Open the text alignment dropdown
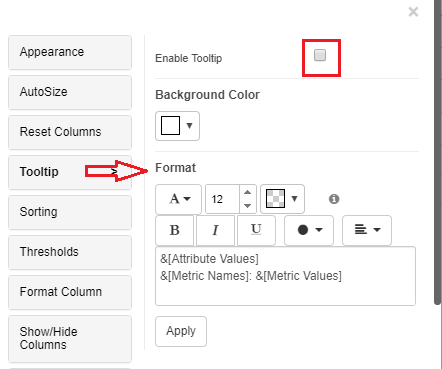The height and width of the screenshot is (369, 442). 367,230
